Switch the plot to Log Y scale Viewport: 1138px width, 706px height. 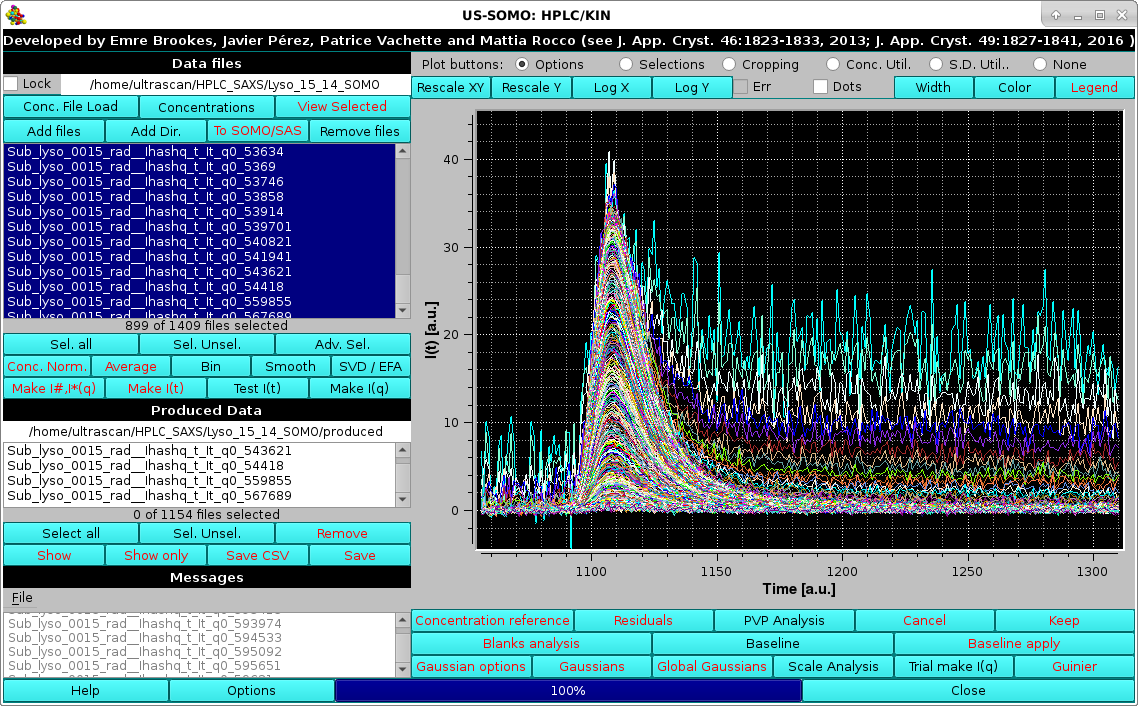[x=692, y=87]
